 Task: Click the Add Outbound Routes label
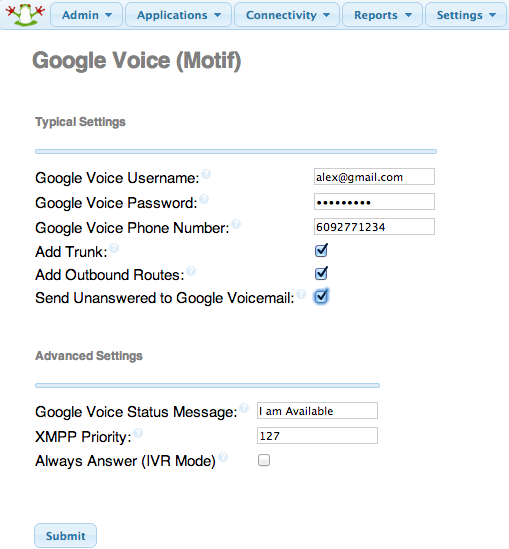pos(110,275)
